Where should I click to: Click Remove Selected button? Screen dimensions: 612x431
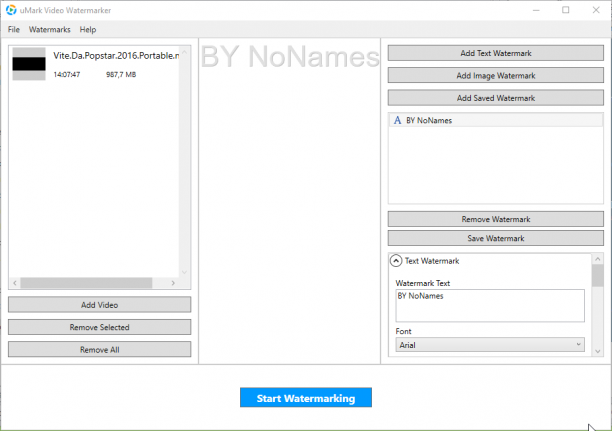click(100, 327)
